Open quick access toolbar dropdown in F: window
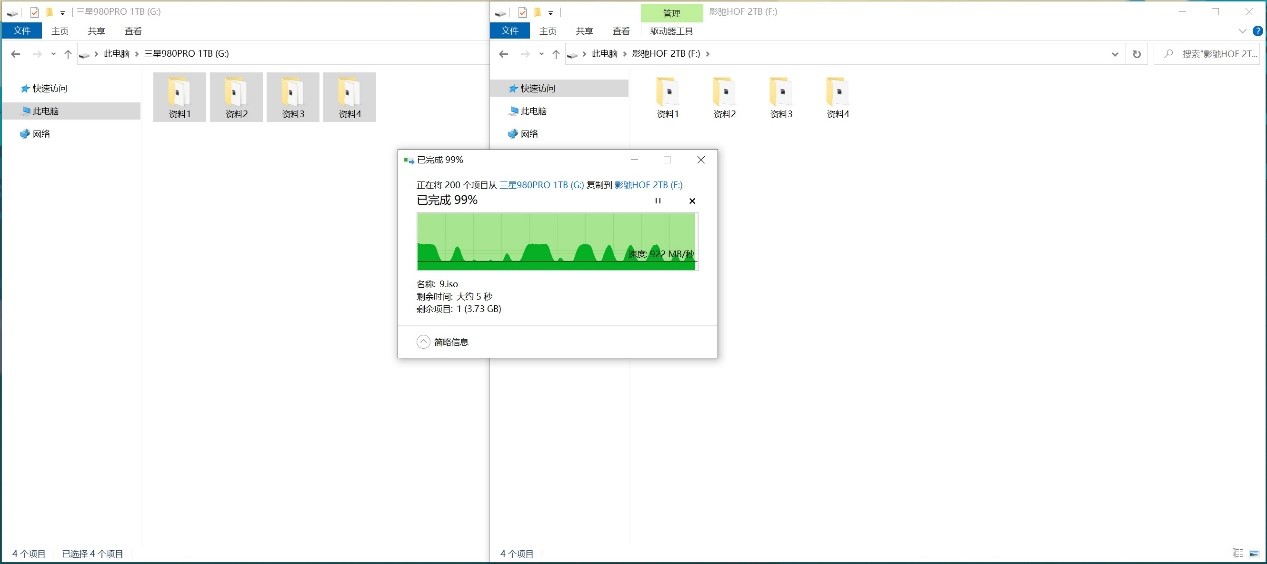 (551, 12)
